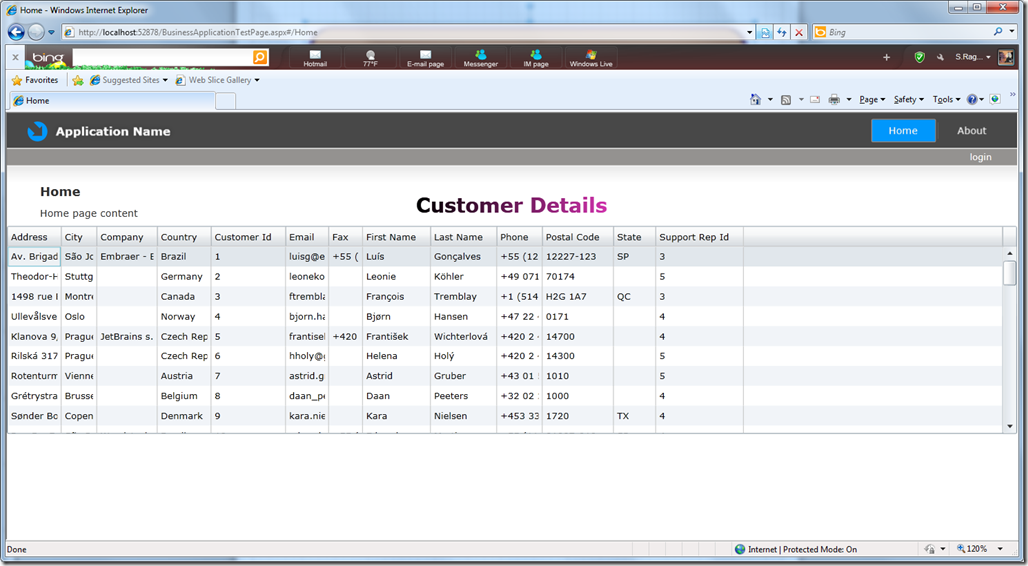
Task: Click the Home navigation button in app
Action: point(903,131)
